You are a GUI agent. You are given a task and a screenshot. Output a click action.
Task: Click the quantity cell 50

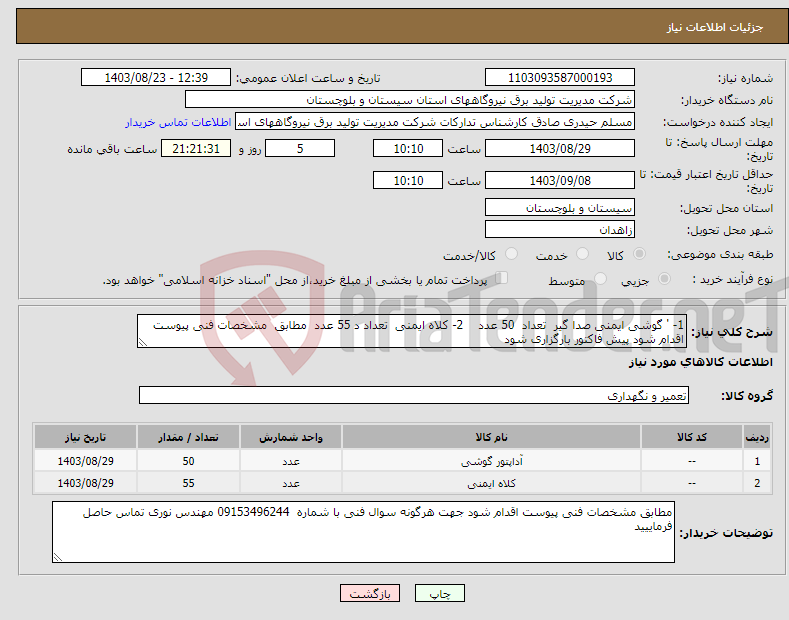188,461
